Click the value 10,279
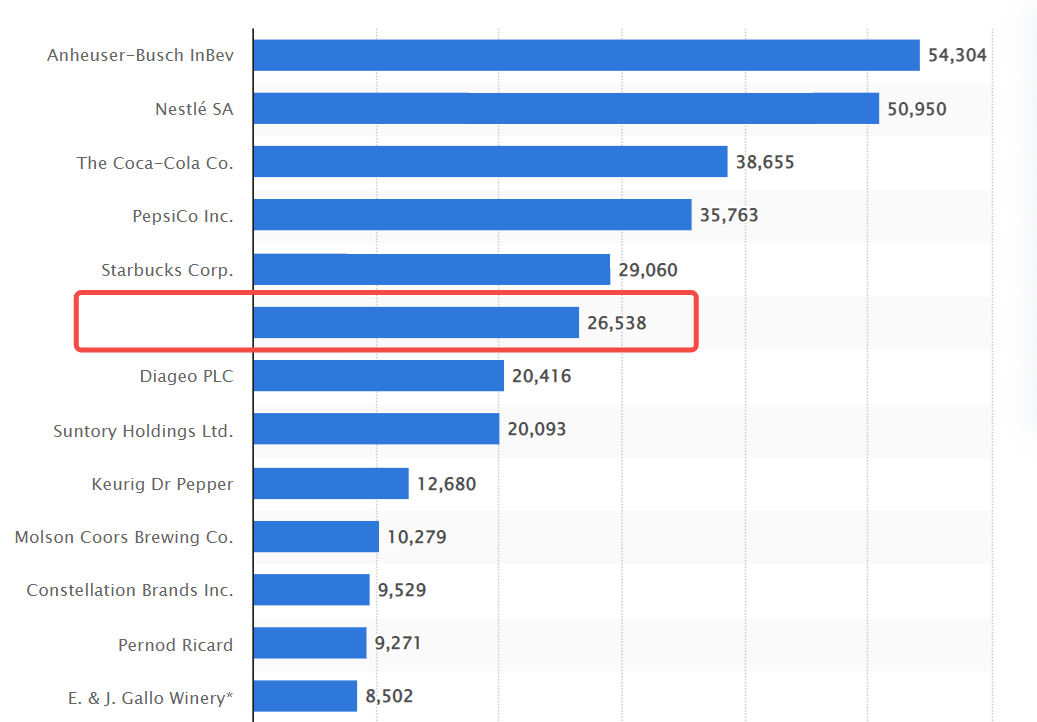The height and width of the screenshot is (722, 1037). [417, 537]
